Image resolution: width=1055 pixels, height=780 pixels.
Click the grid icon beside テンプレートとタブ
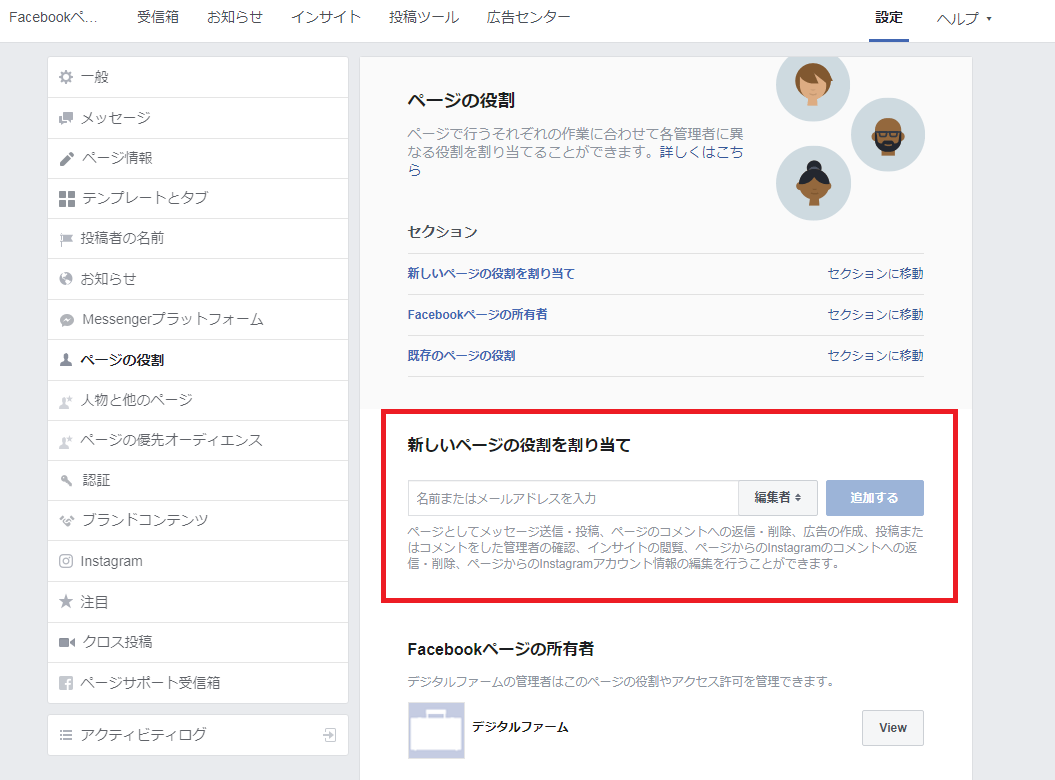pyautogui.click(x=67, y=199)
